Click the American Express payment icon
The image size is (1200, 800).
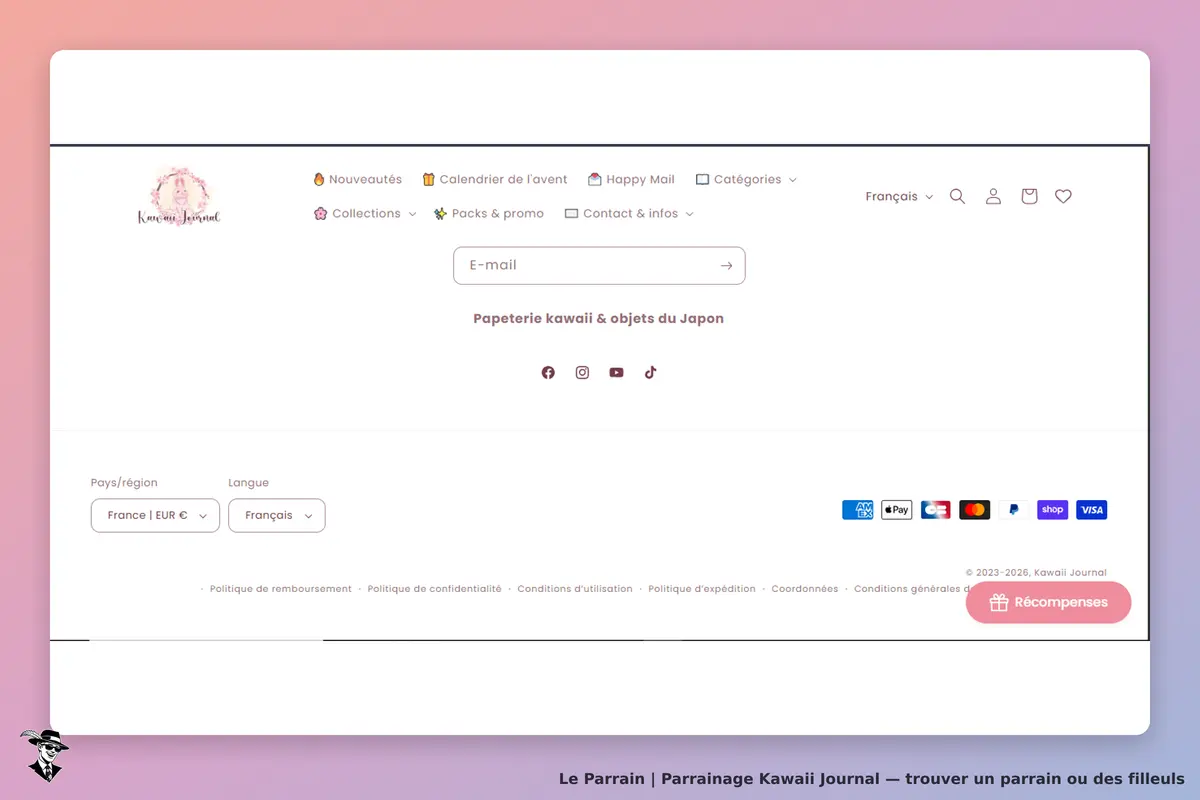(858, 510)
